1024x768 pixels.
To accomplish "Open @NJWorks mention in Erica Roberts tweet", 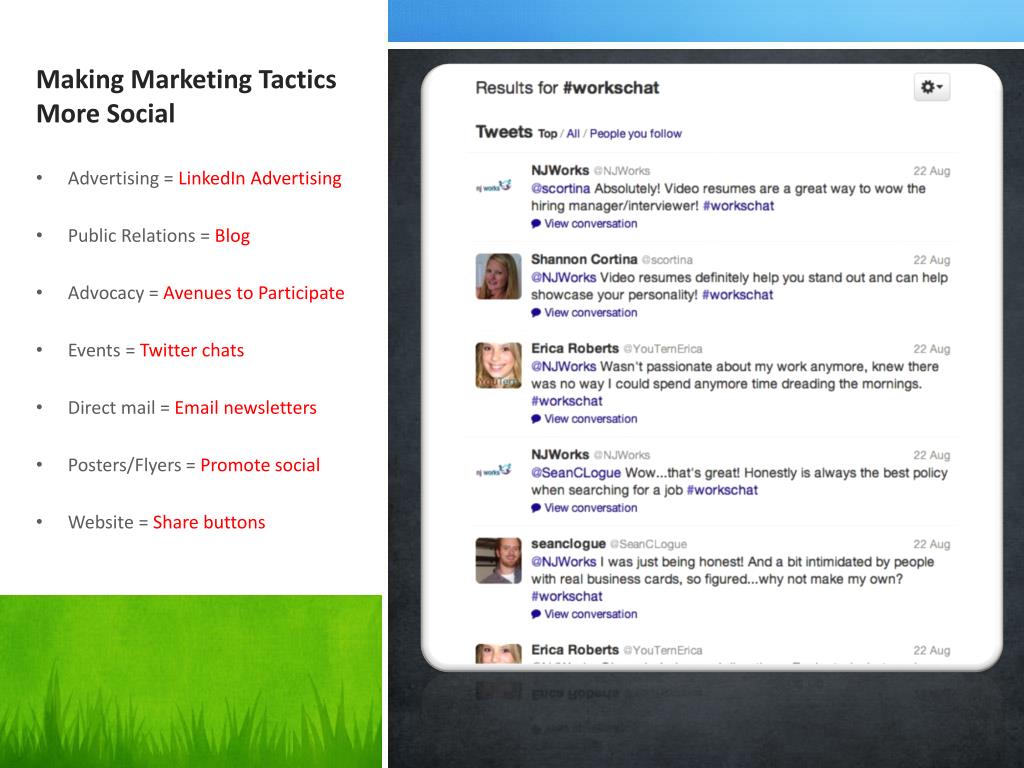I will (564, 366).
